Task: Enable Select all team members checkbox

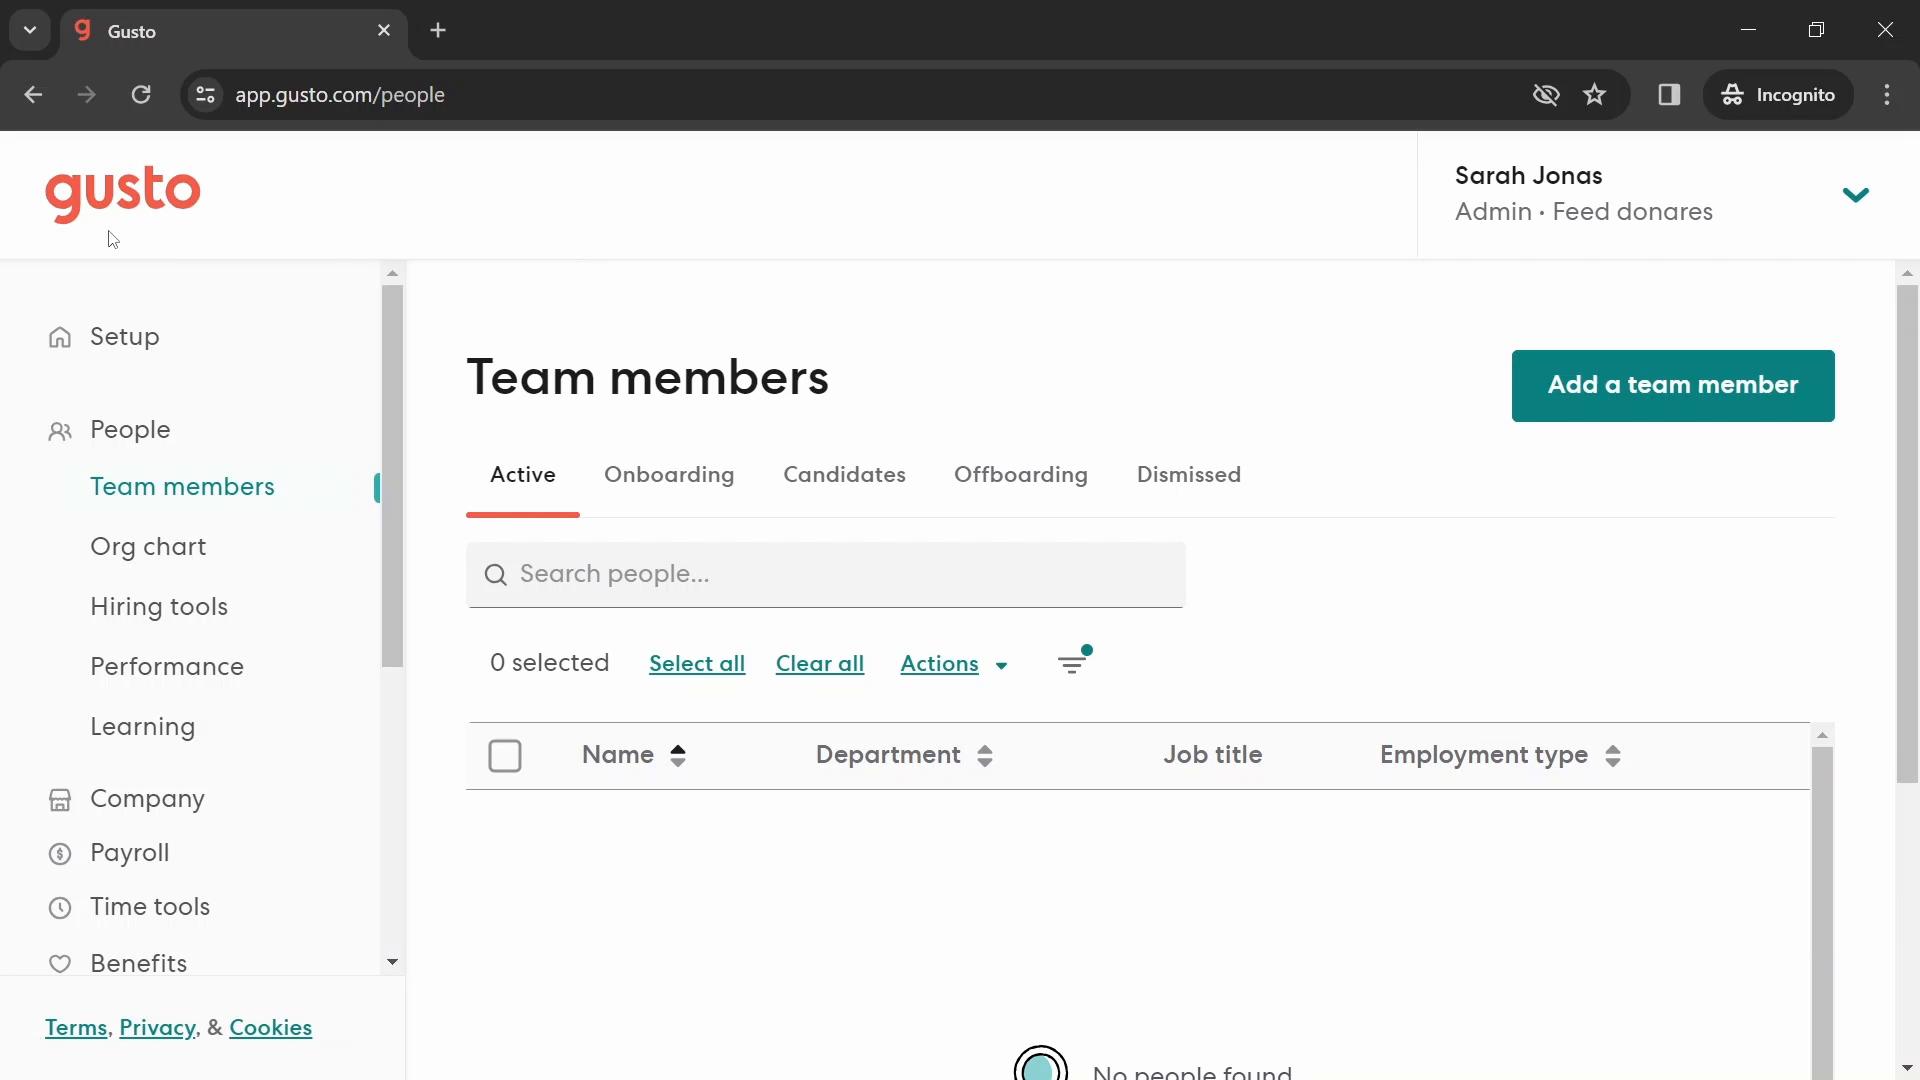Action: tap(505, 756)
